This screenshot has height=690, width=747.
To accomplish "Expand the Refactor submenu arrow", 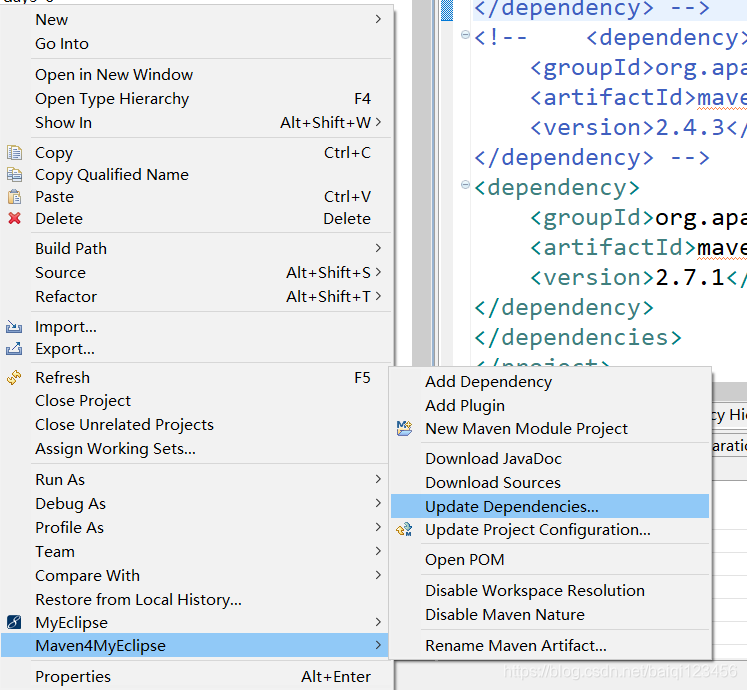I will coord(378,296).
